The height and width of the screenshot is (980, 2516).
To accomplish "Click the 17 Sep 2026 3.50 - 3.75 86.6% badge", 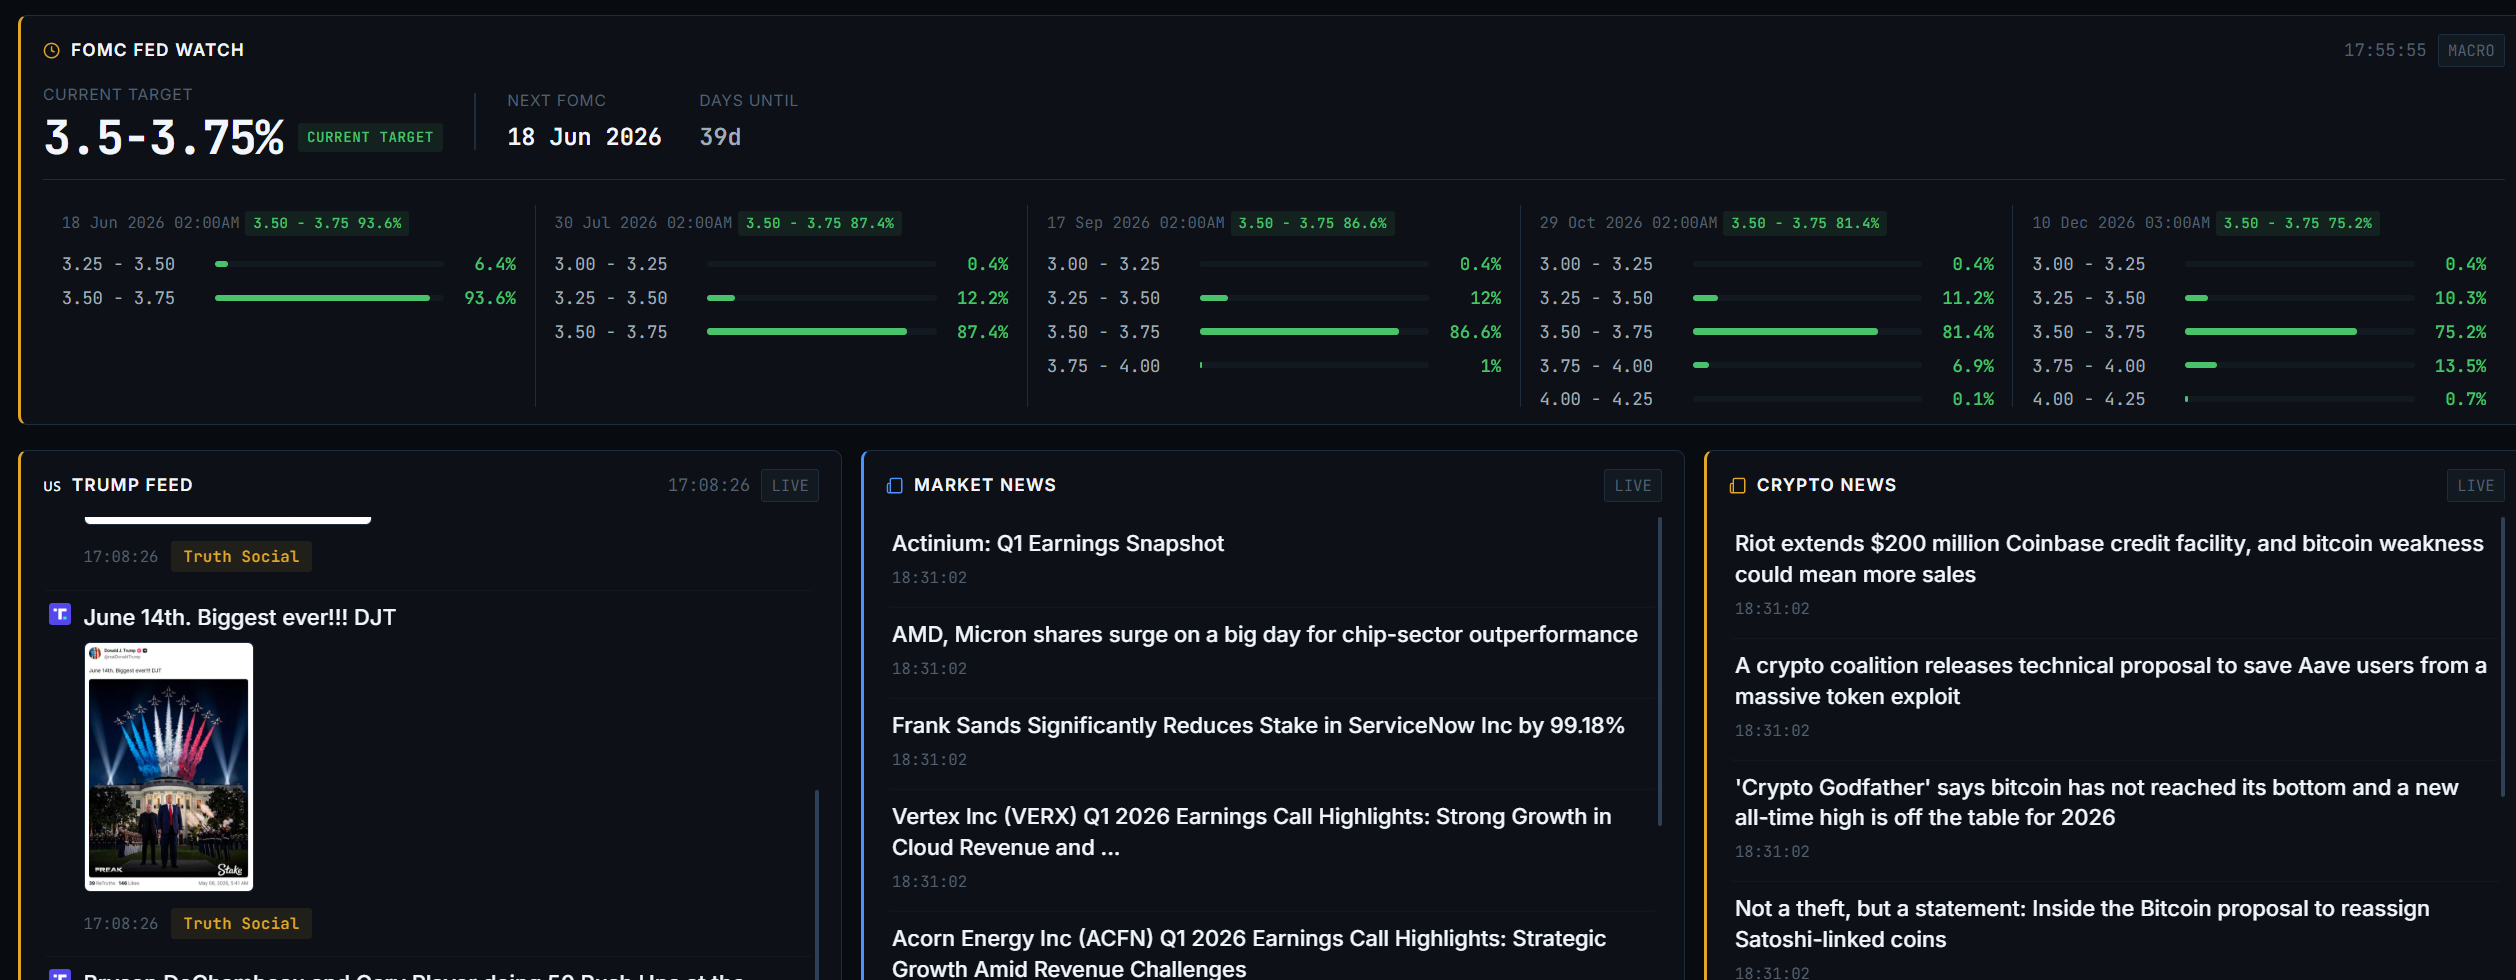I will coord(1312,223).
